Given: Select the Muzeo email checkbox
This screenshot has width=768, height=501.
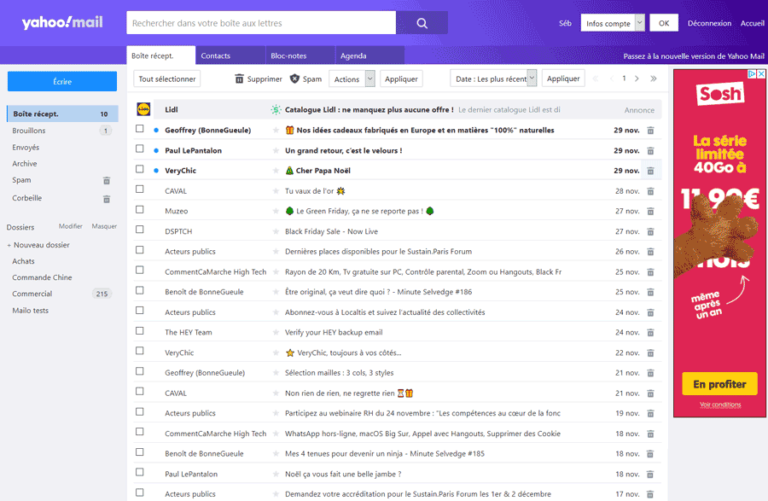Looking at the screenshot, I should [140, 211].
